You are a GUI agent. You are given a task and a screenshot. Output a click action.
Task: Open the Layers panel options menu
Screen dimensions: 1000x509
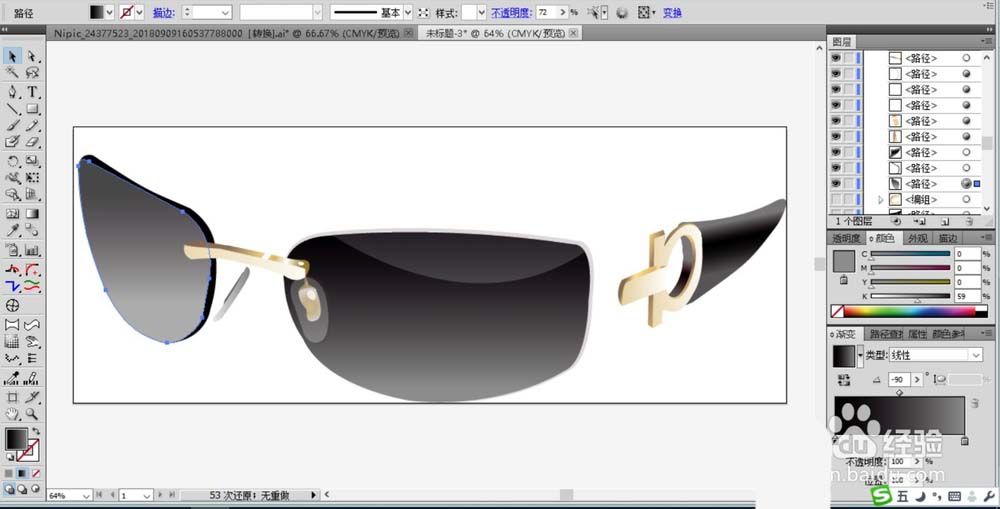coord(987,41)
